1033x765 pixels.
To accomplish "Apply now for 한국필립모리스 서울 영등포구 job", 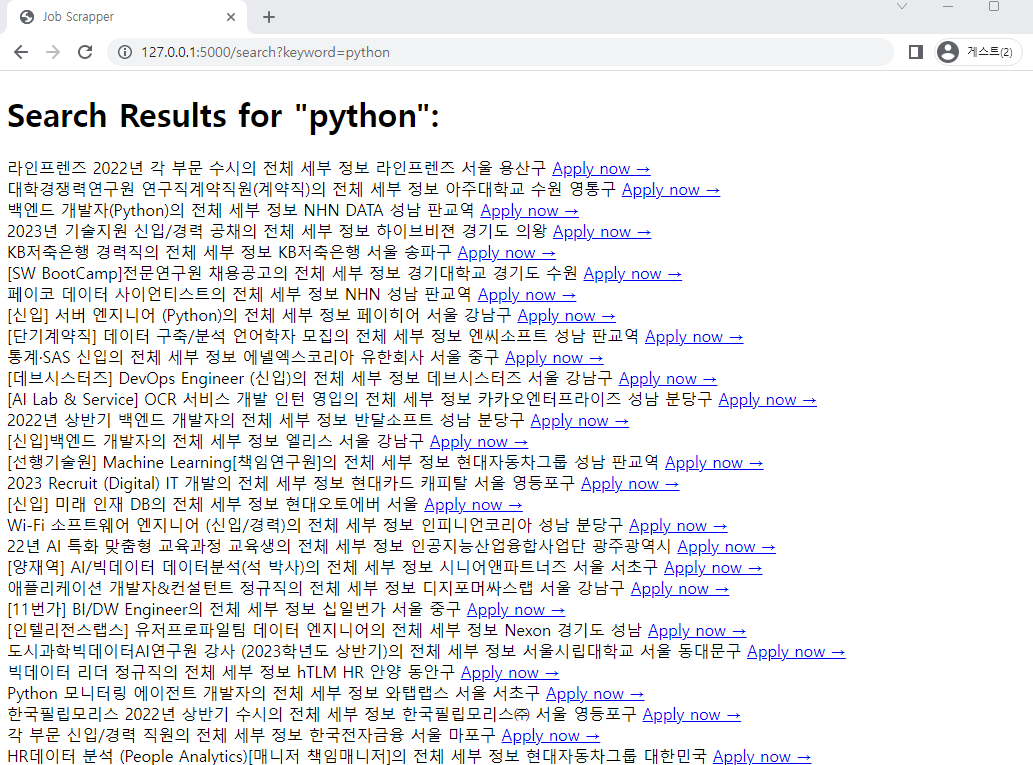I will coord(692,715).
